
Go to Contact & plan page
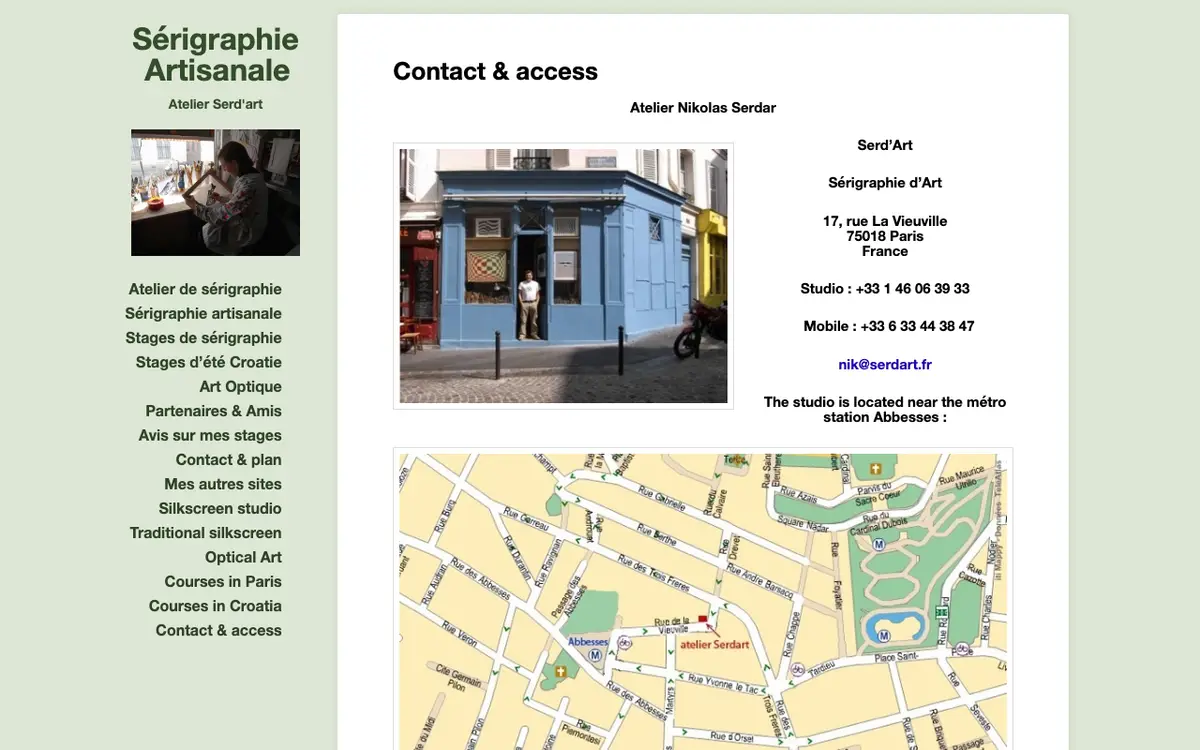(x=228, y=460)
